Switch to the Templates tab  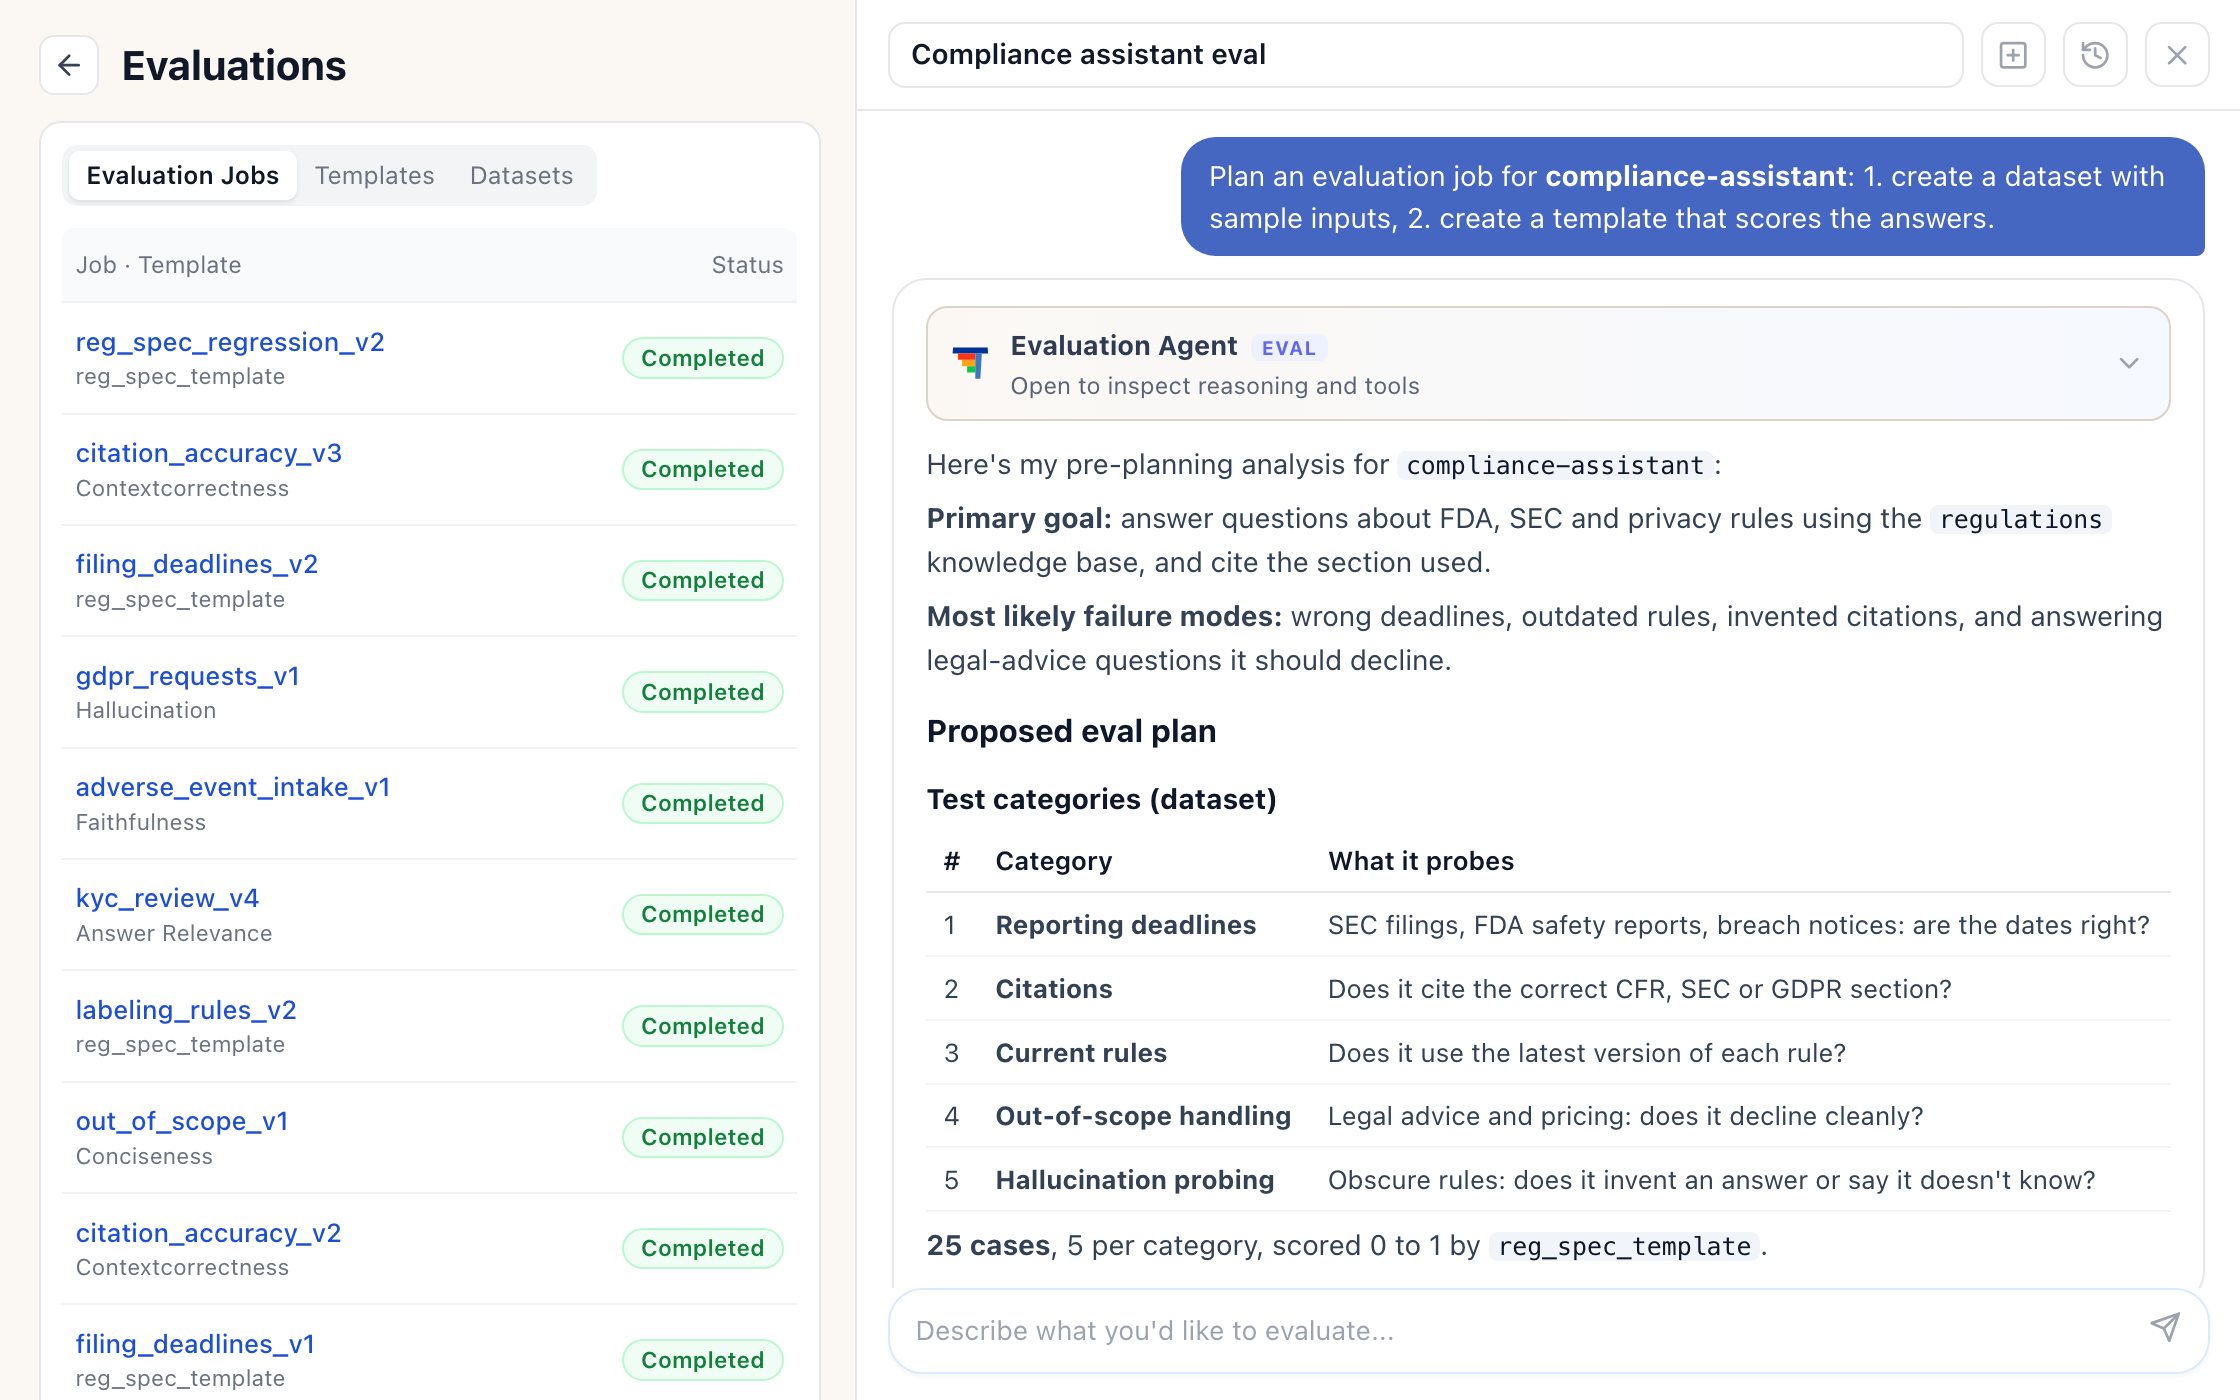click(x=374, y=175)
